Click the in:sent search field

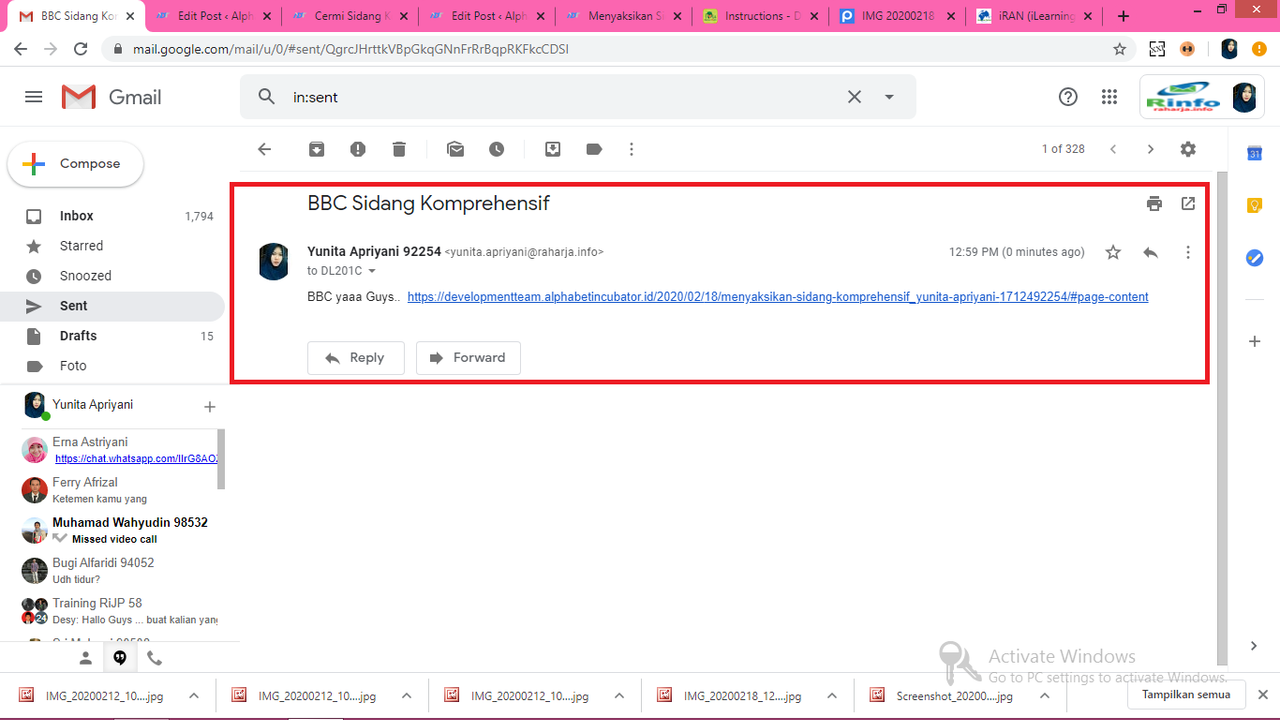[x=560, y=97]
